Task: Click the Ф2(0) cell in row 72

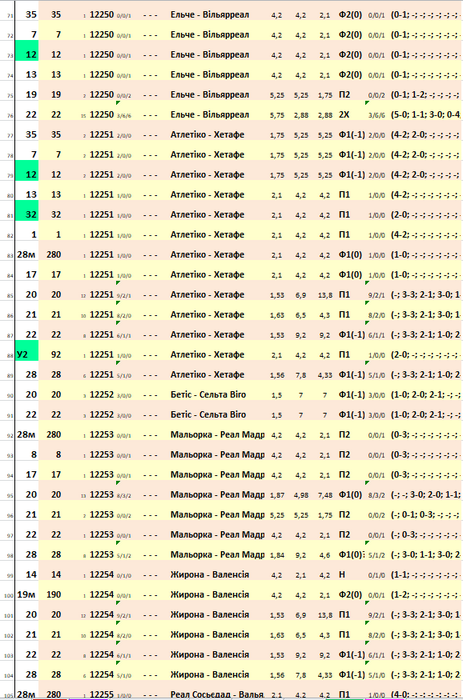Action: coord(350,34)
